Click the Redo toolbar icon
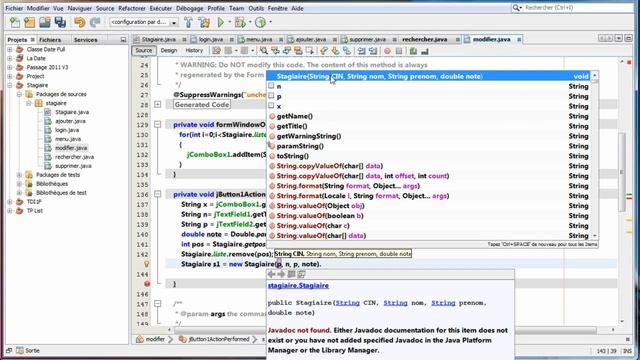Image resolution: width=640 pixels, height=360 pixels. click(95, 22)
